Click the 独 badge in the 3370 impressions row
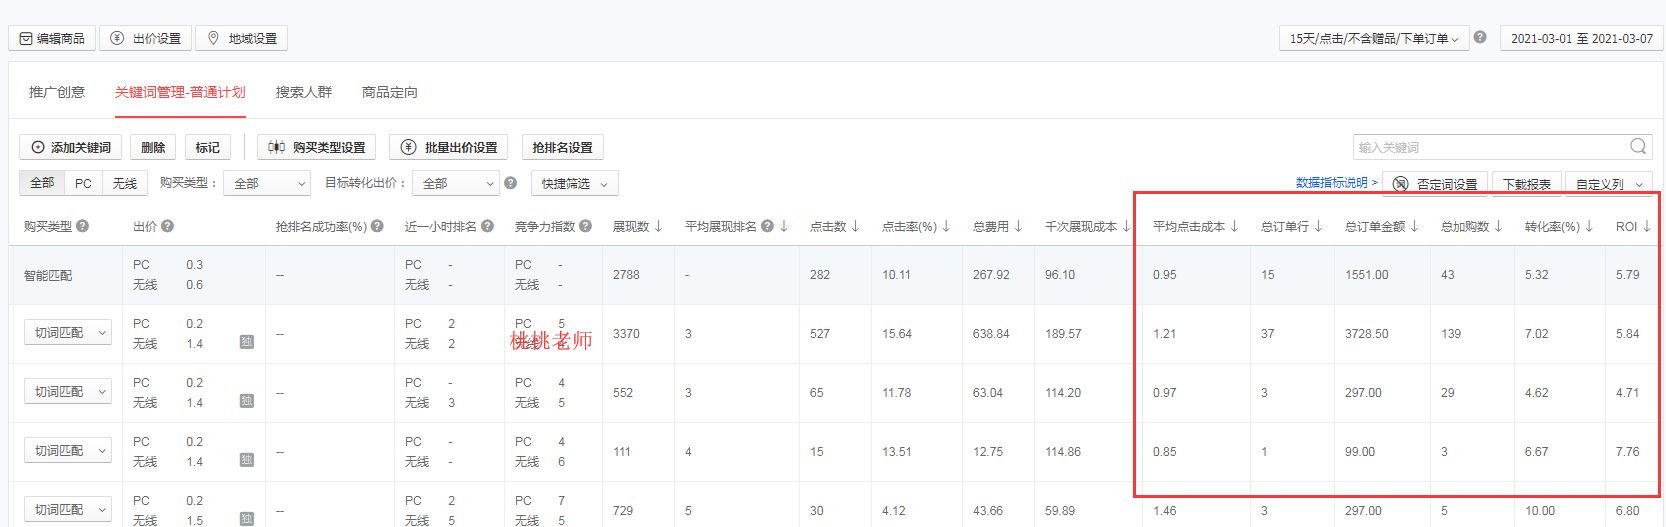This screenshot has width=1666, height=527. coord(246,342)
